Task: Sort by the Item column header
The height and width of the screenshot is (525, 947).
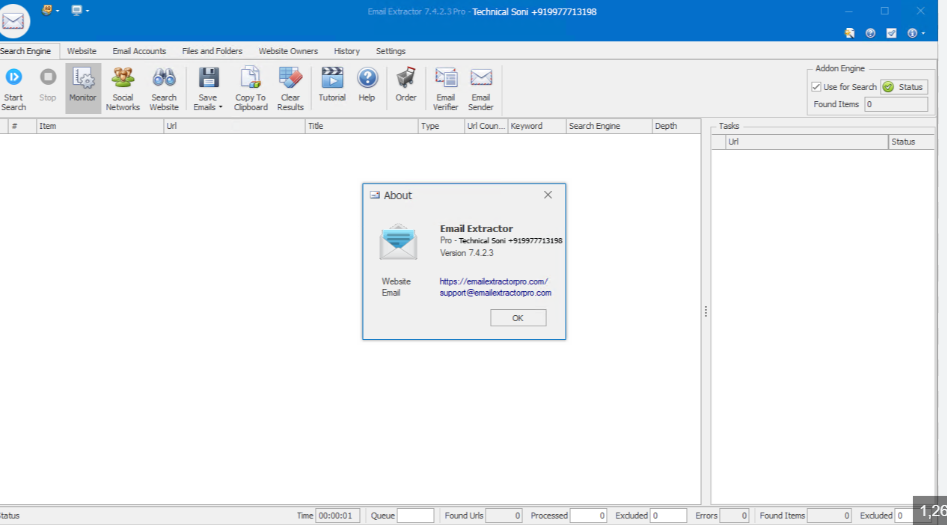Action: (x=100, y=126)
